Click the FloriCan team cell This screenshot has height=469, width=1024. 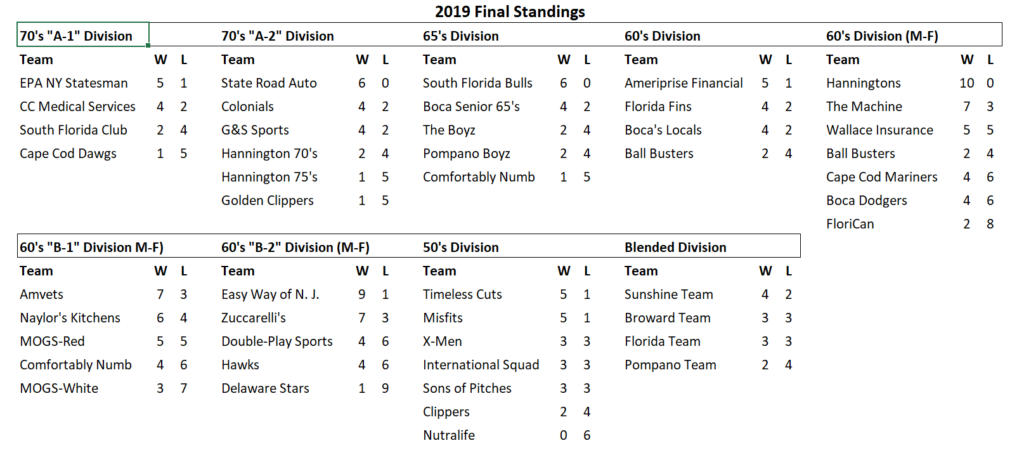tap(850, 224)
